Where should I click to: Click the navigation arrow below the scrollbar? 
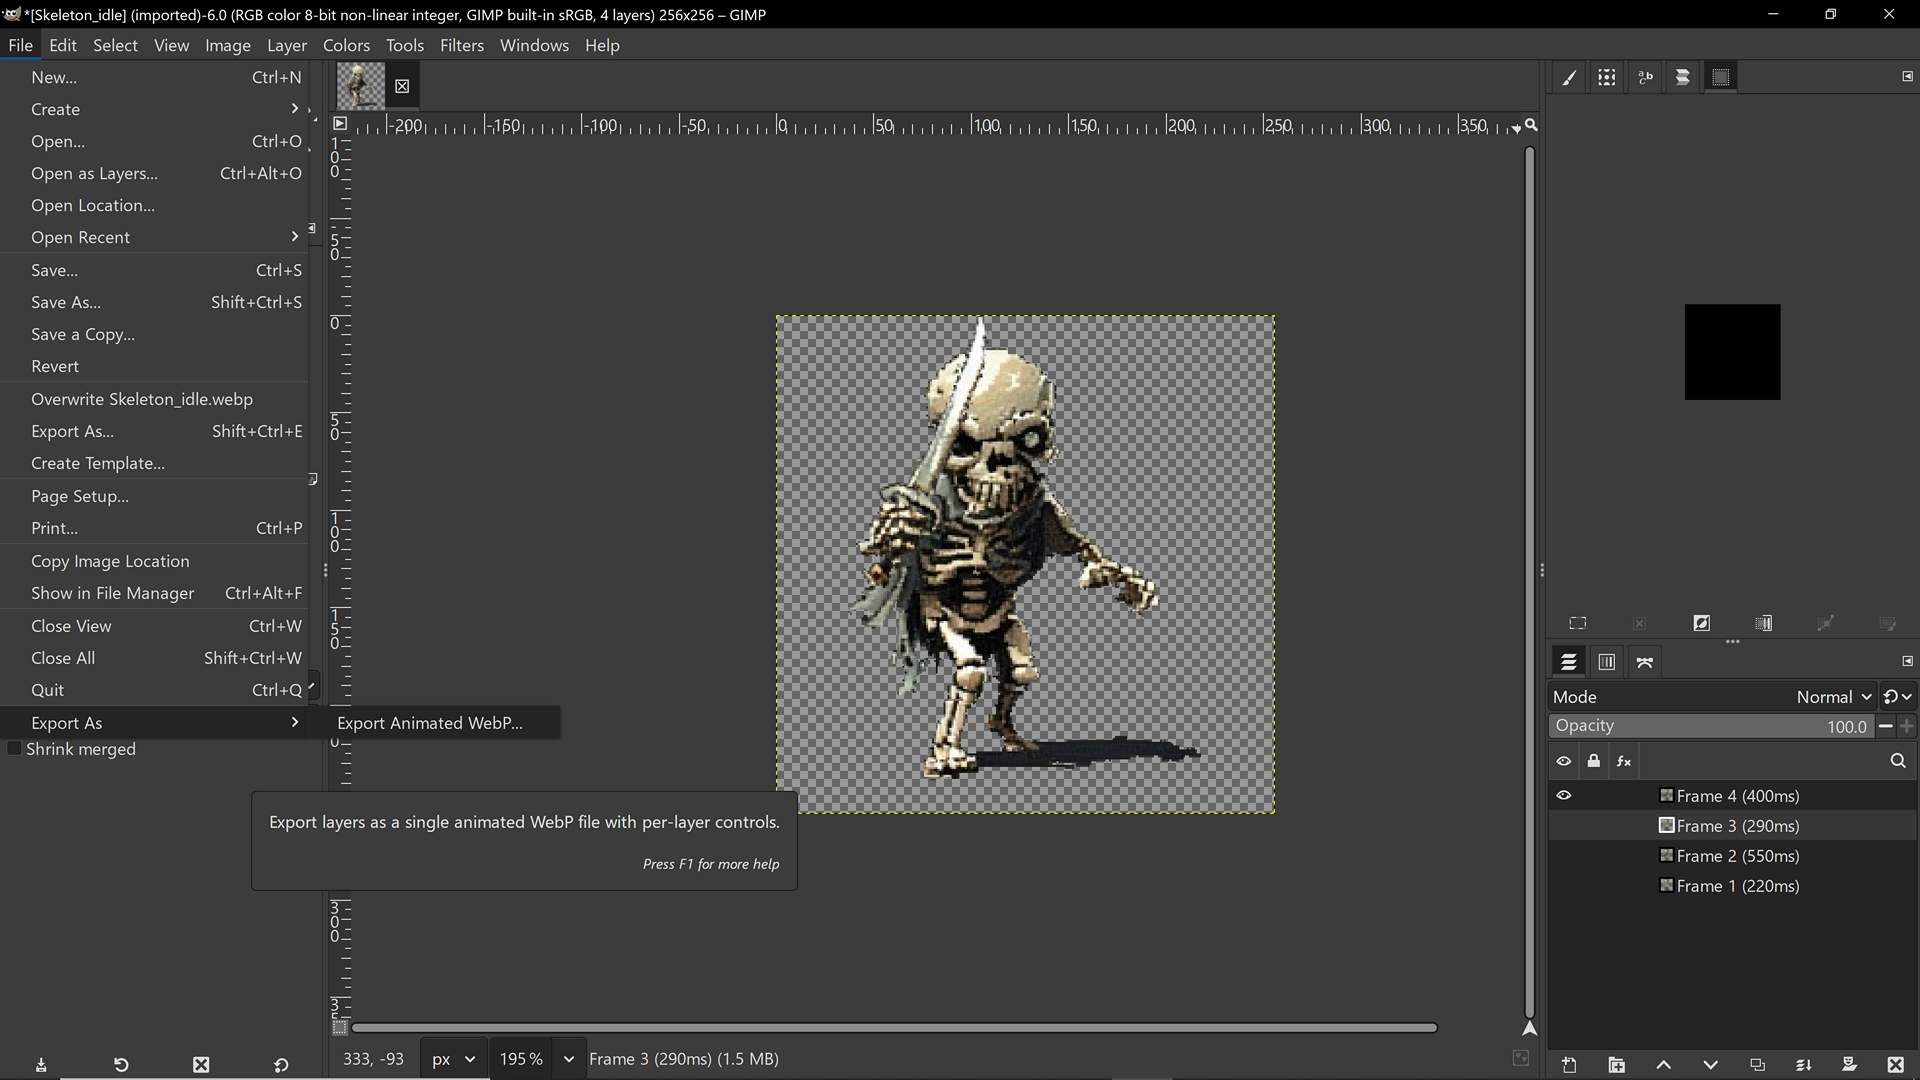coord(1530,1028)
